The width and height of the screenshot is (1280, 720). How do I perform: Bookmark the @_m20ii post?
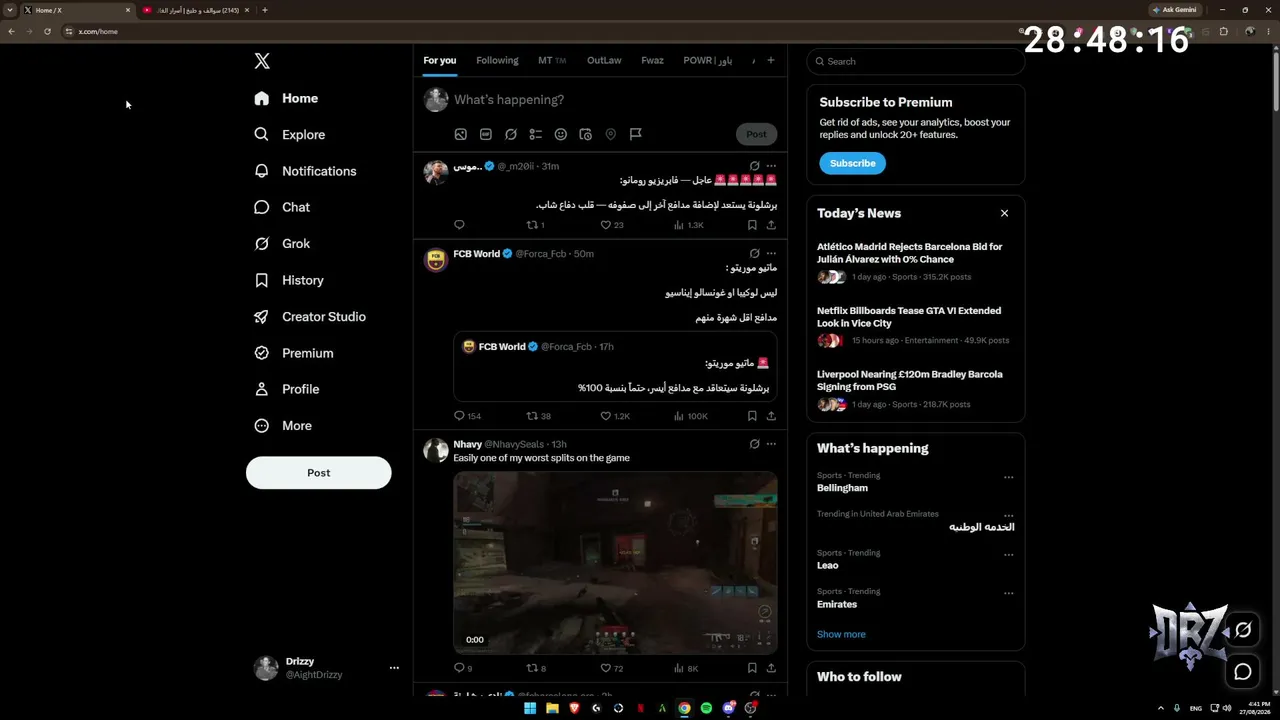(x=752, y=225)
